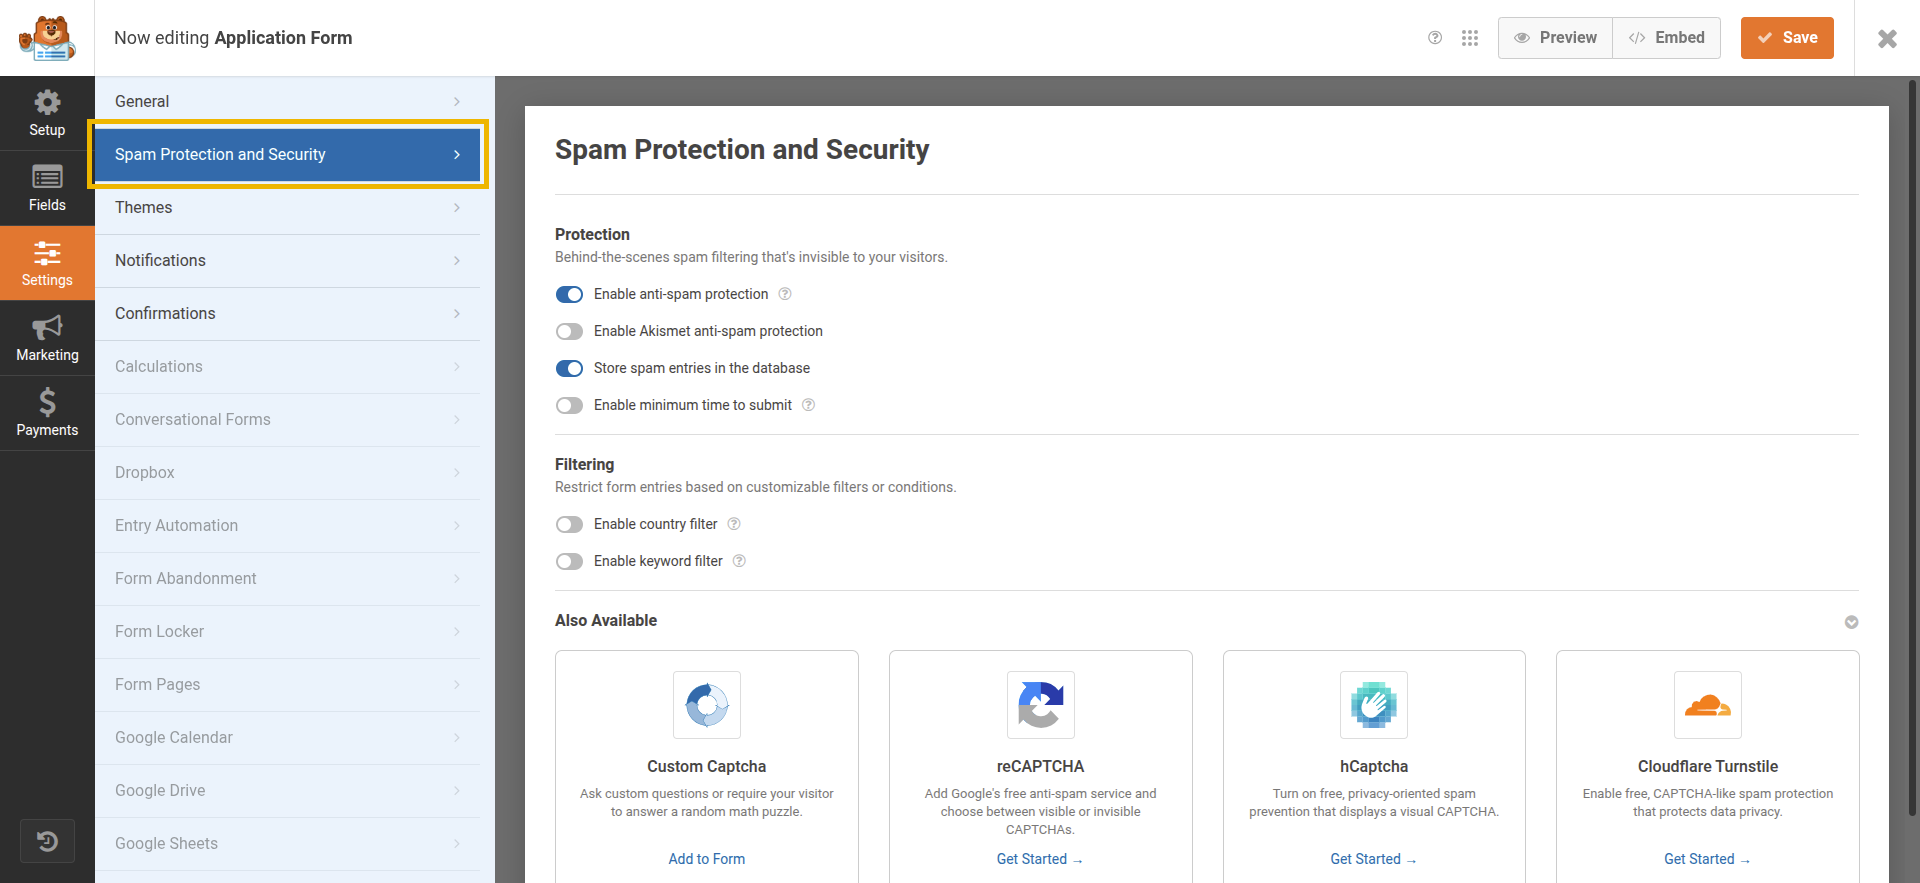Click the Custom Captcha card title
Image resolution: width=1920 pixels, height=883 pixels.
pyautogui.click(x=707, y=766)
